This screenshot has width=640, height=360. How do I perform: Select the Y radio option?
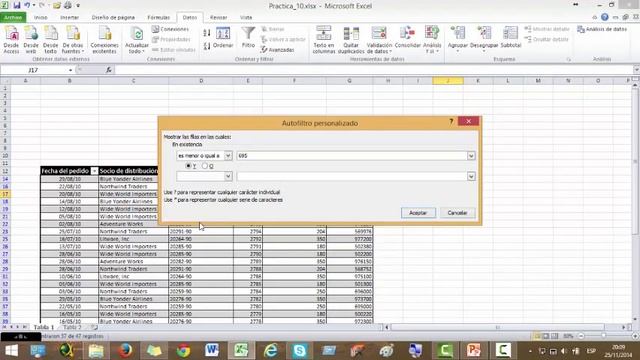(188, 166)
